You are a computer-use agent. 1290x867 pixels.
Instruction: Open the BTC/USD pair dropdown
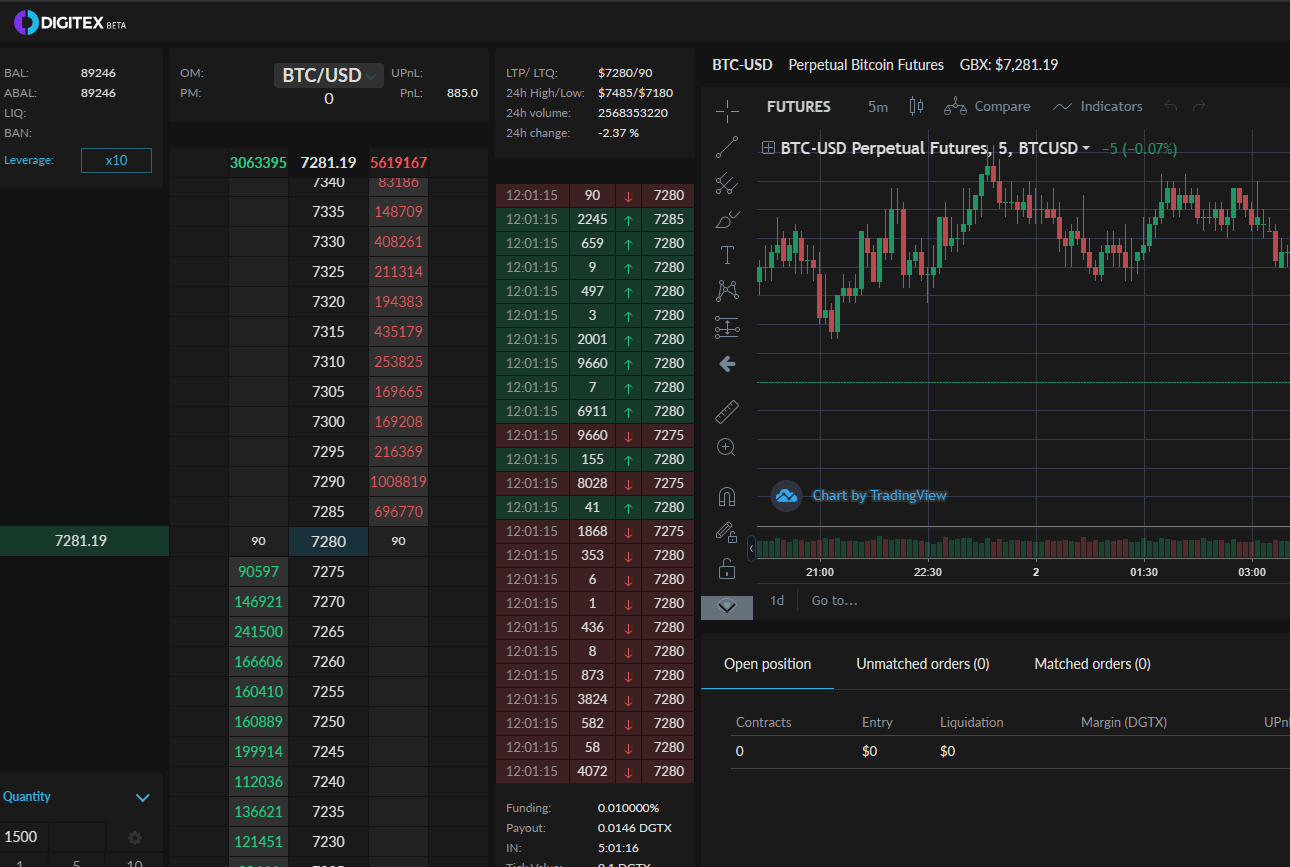point(329,75)
